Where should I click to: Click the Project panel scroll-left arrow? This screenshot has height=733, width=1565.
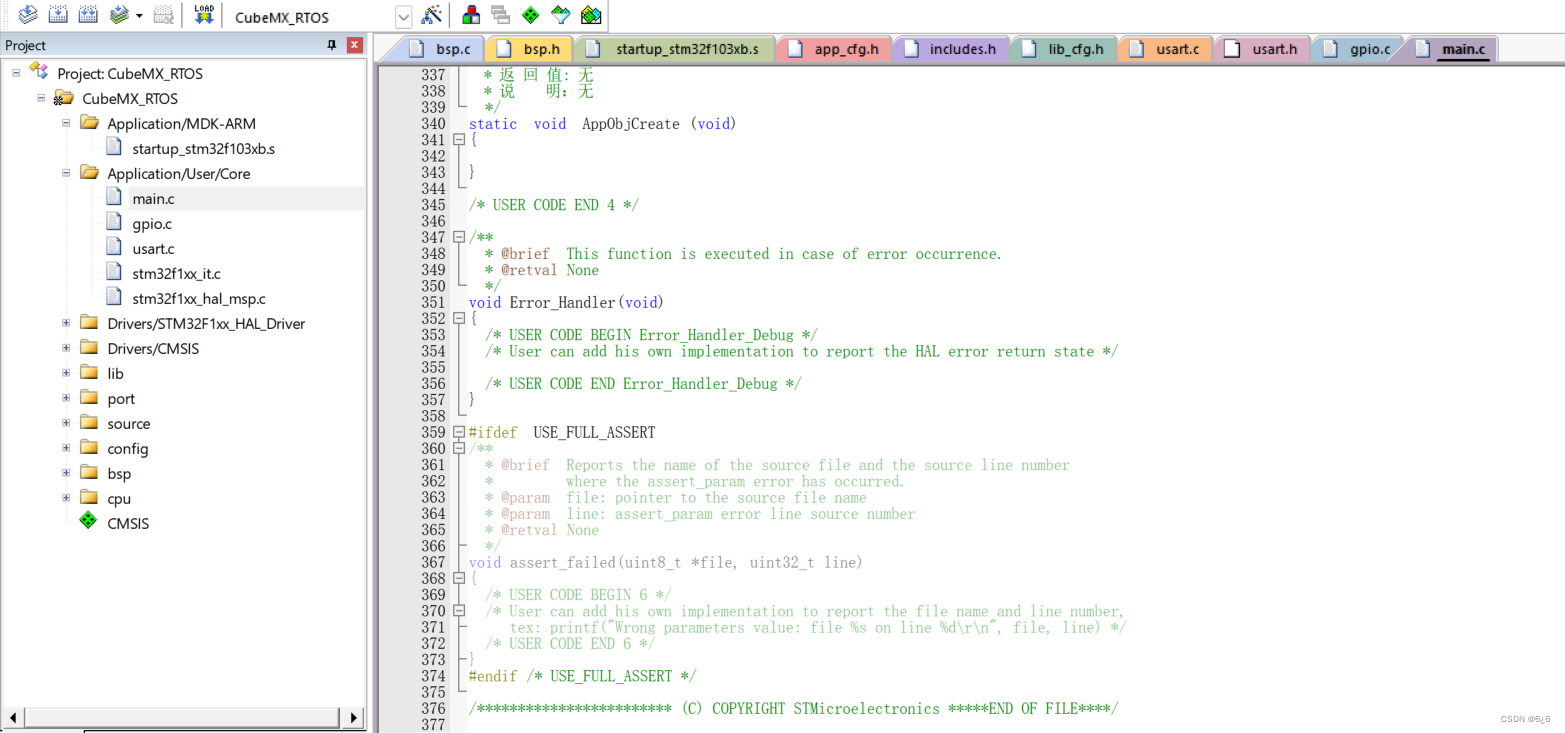coord(13,717)
